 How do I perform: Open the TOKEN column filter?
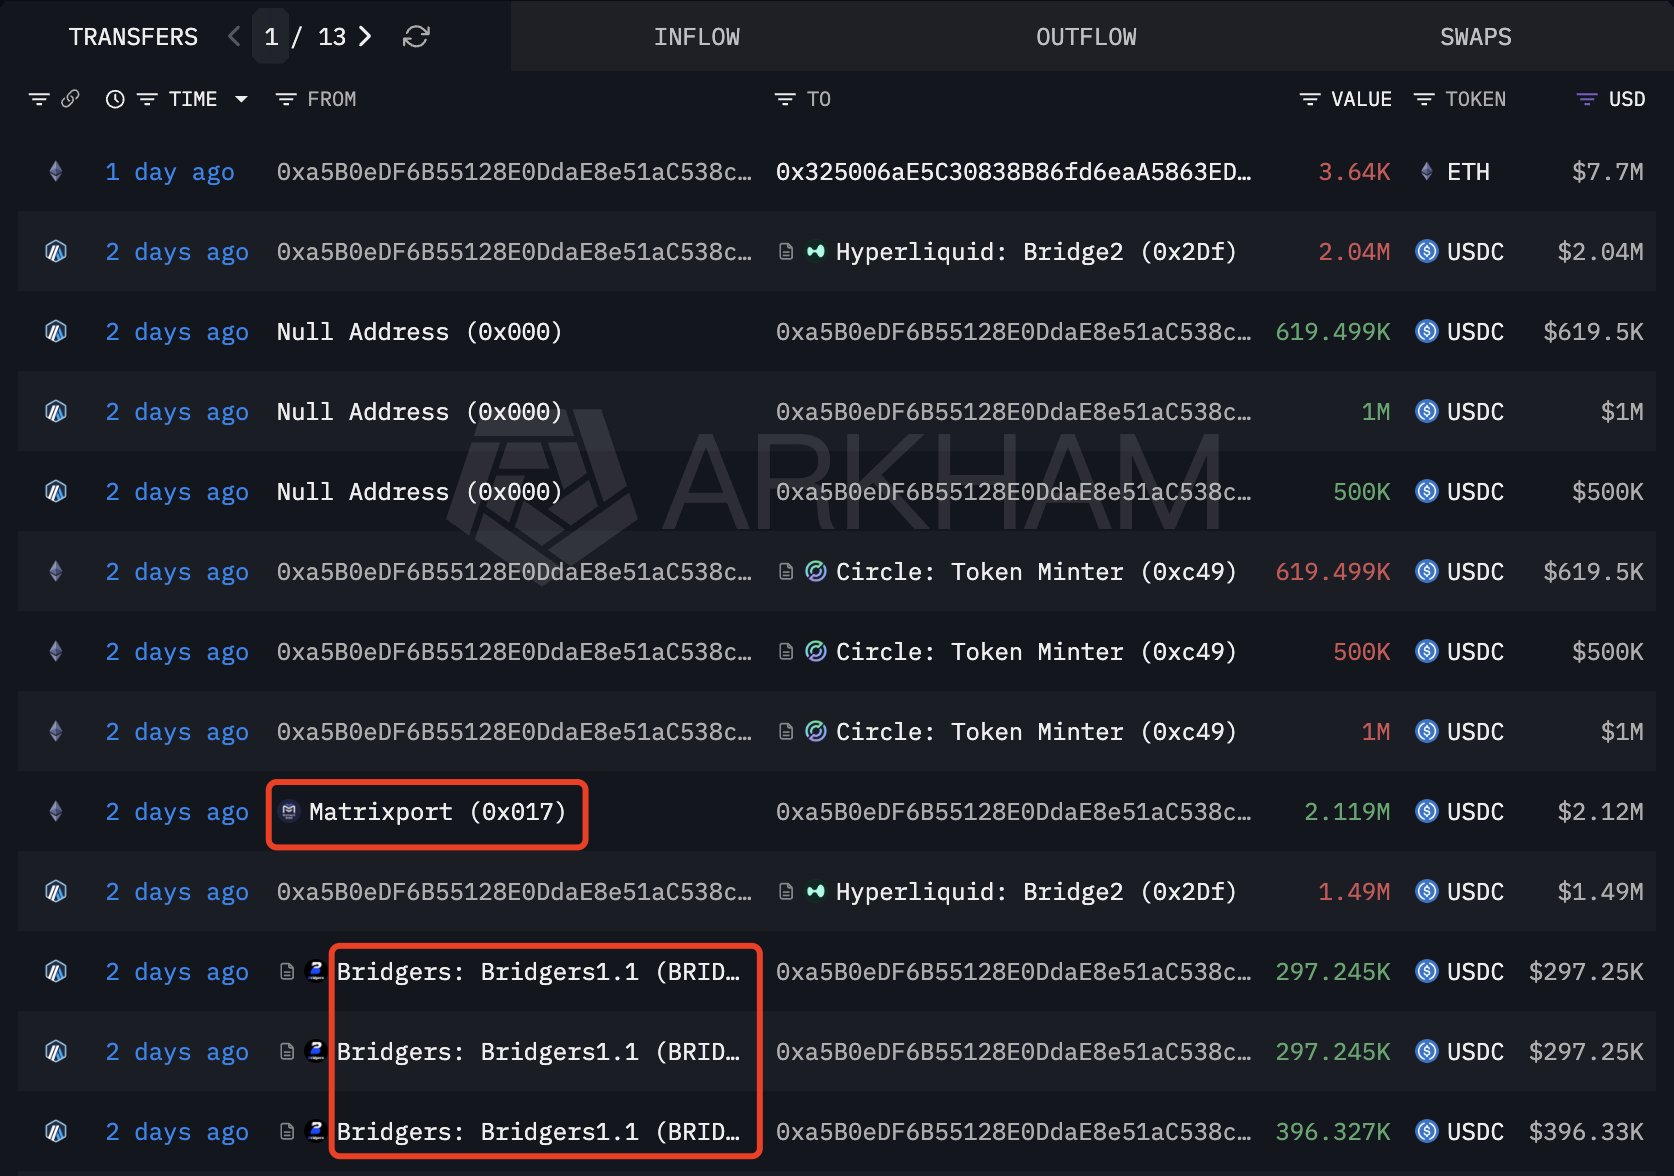[x=1424, y=99]
